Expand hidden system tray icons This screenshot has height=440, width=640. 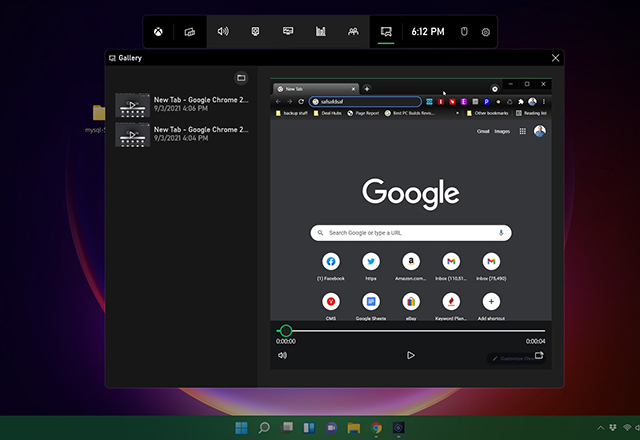[x=599, y=428]
